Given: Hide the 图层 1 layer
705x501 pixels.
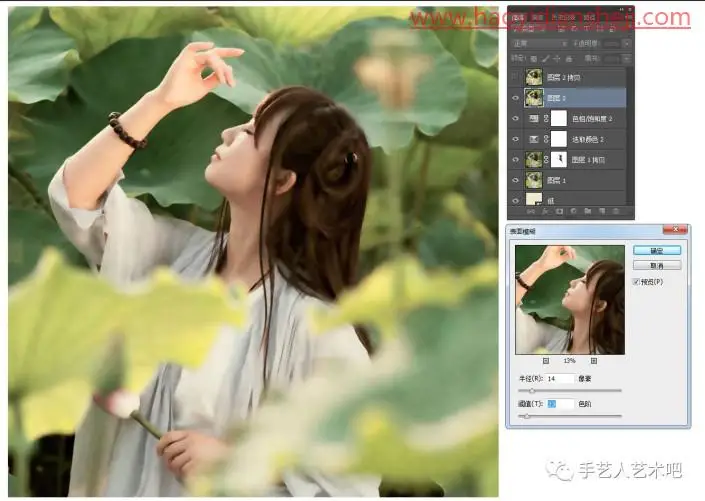Looking at the screenshot, I should coord(516,180).
